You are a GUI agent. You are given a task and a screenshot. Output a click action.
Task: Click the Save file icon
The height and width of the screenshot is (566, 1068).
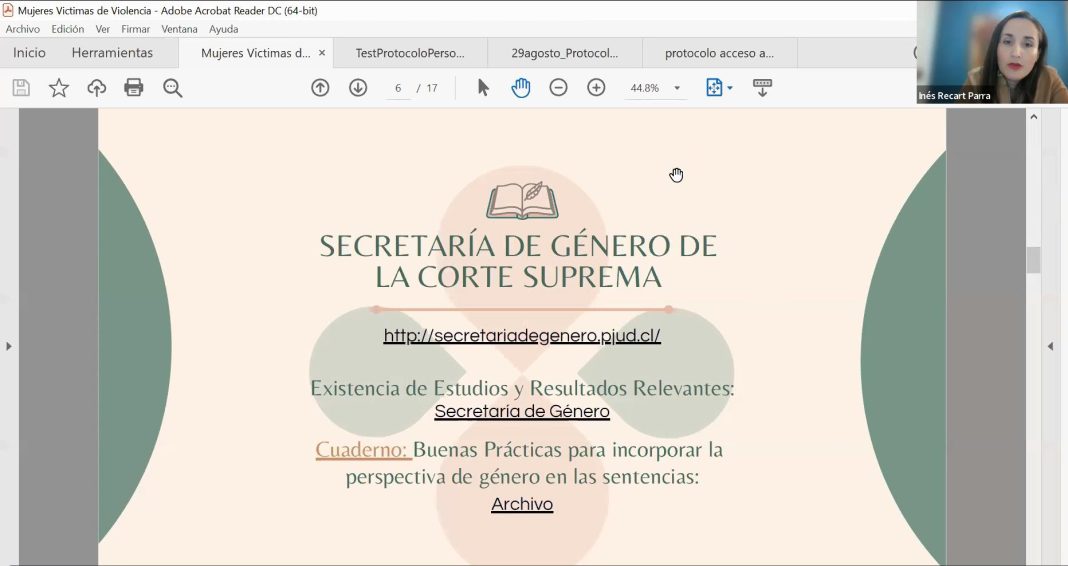click(x=21, y=88)
